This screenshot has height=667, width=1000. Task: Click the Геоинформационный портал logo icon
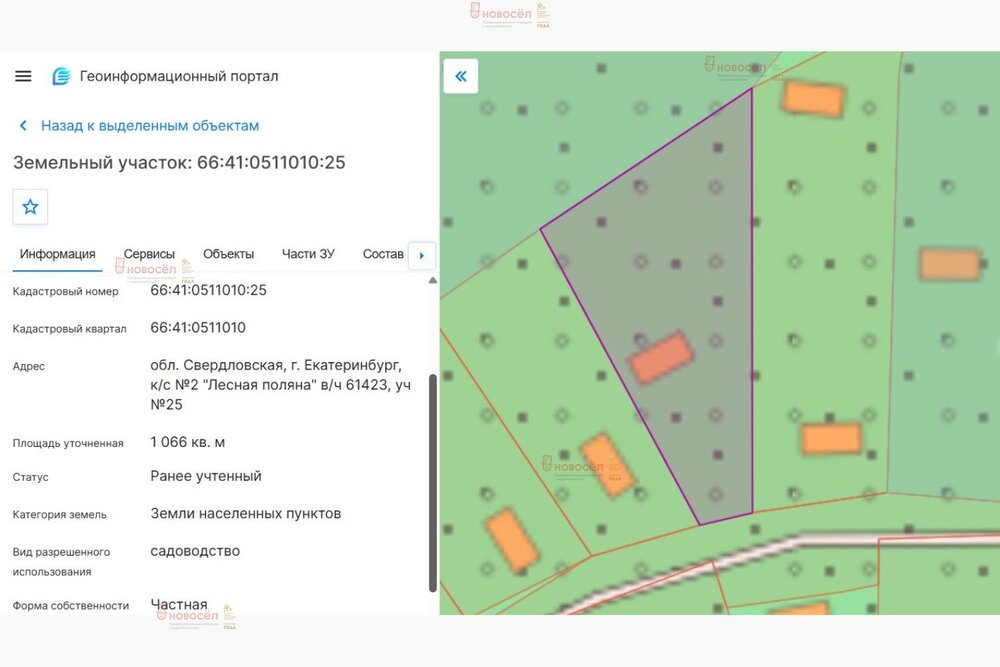(61, 77)
